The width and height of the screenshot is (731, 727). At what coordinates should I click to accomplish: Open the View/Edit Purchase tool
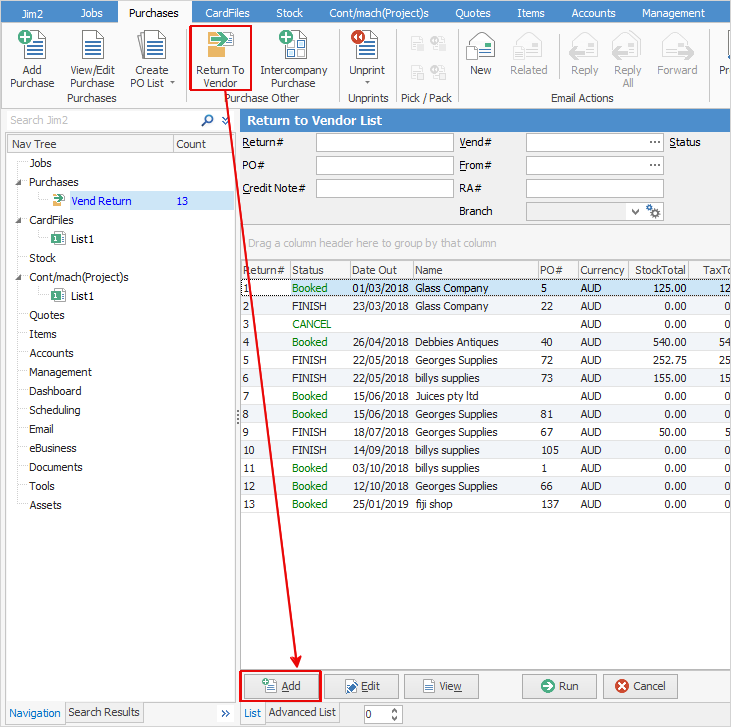pyautogui.click(x=92, y=59)
